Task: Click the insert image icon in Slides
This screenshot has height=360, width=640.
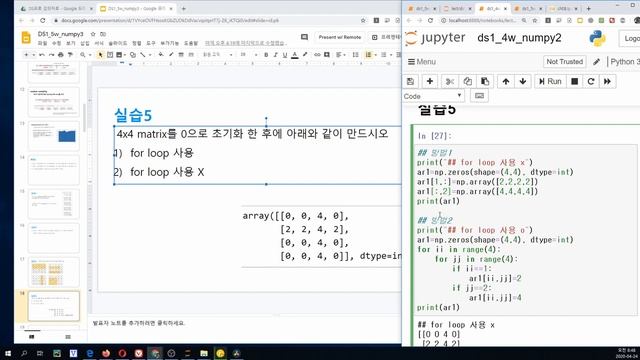Action: pos(119,55)
